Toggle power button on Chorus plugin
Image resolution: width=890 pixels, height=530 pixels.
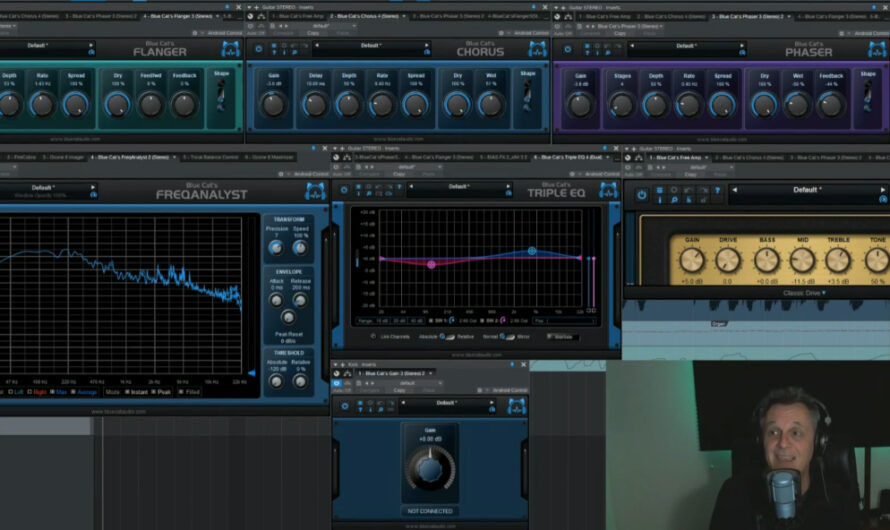(x=259, y=49)
